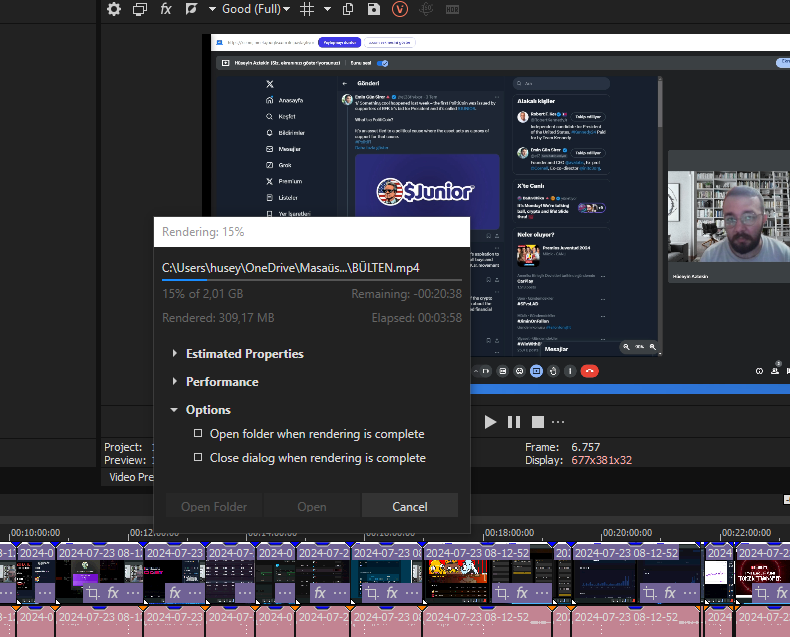The image size is (790, 637).
Task: Copy preview snapshot to clipboard icon
Action: pyautogui.click(x=348, y=9)
